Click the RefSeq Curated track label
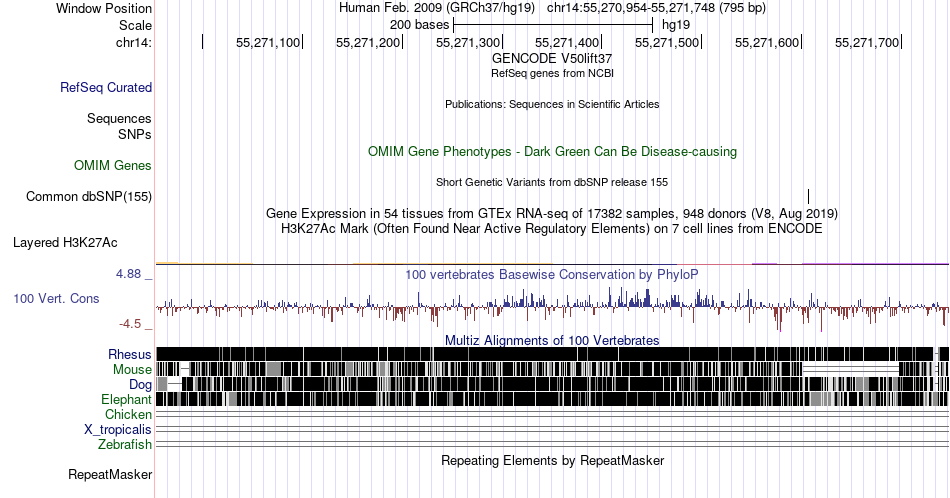This screenshot has height=498, width=950. (106, 87)
